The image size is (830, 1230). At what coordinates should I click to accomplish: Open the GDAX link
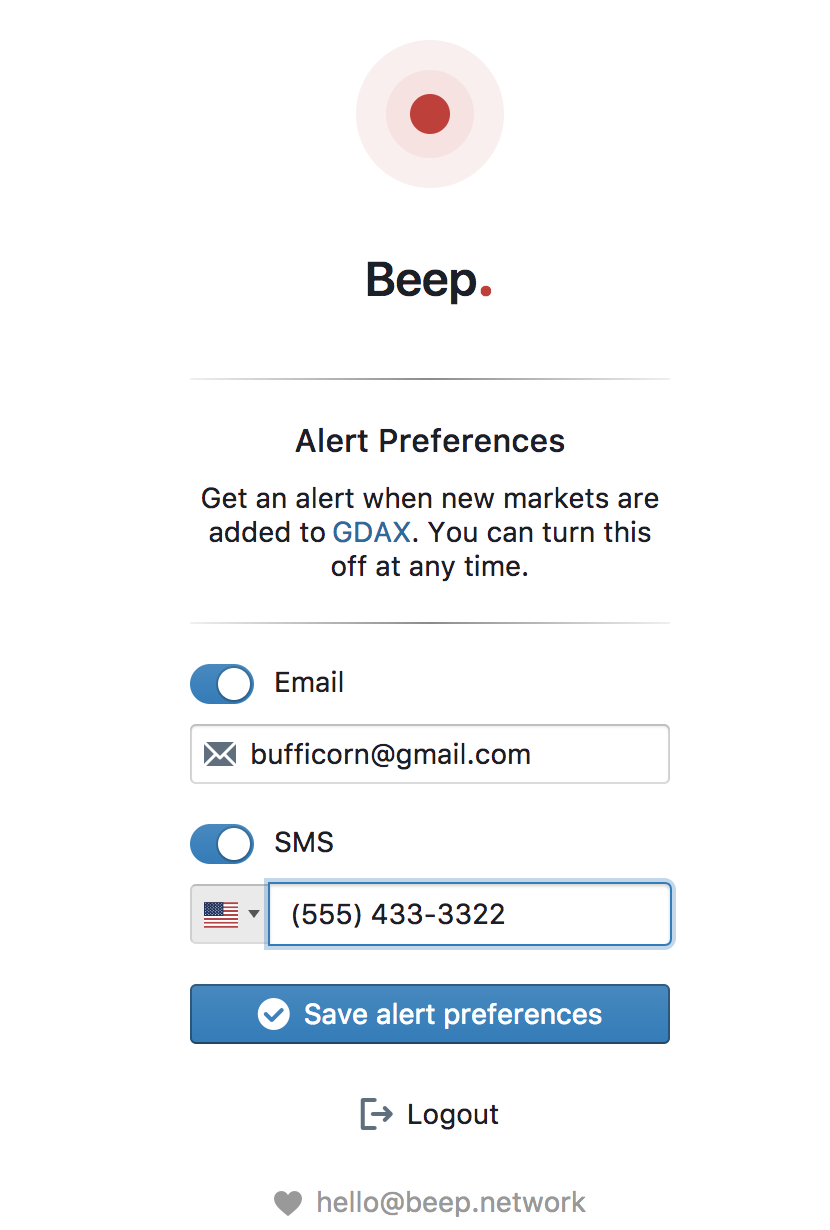coord(371,532)
